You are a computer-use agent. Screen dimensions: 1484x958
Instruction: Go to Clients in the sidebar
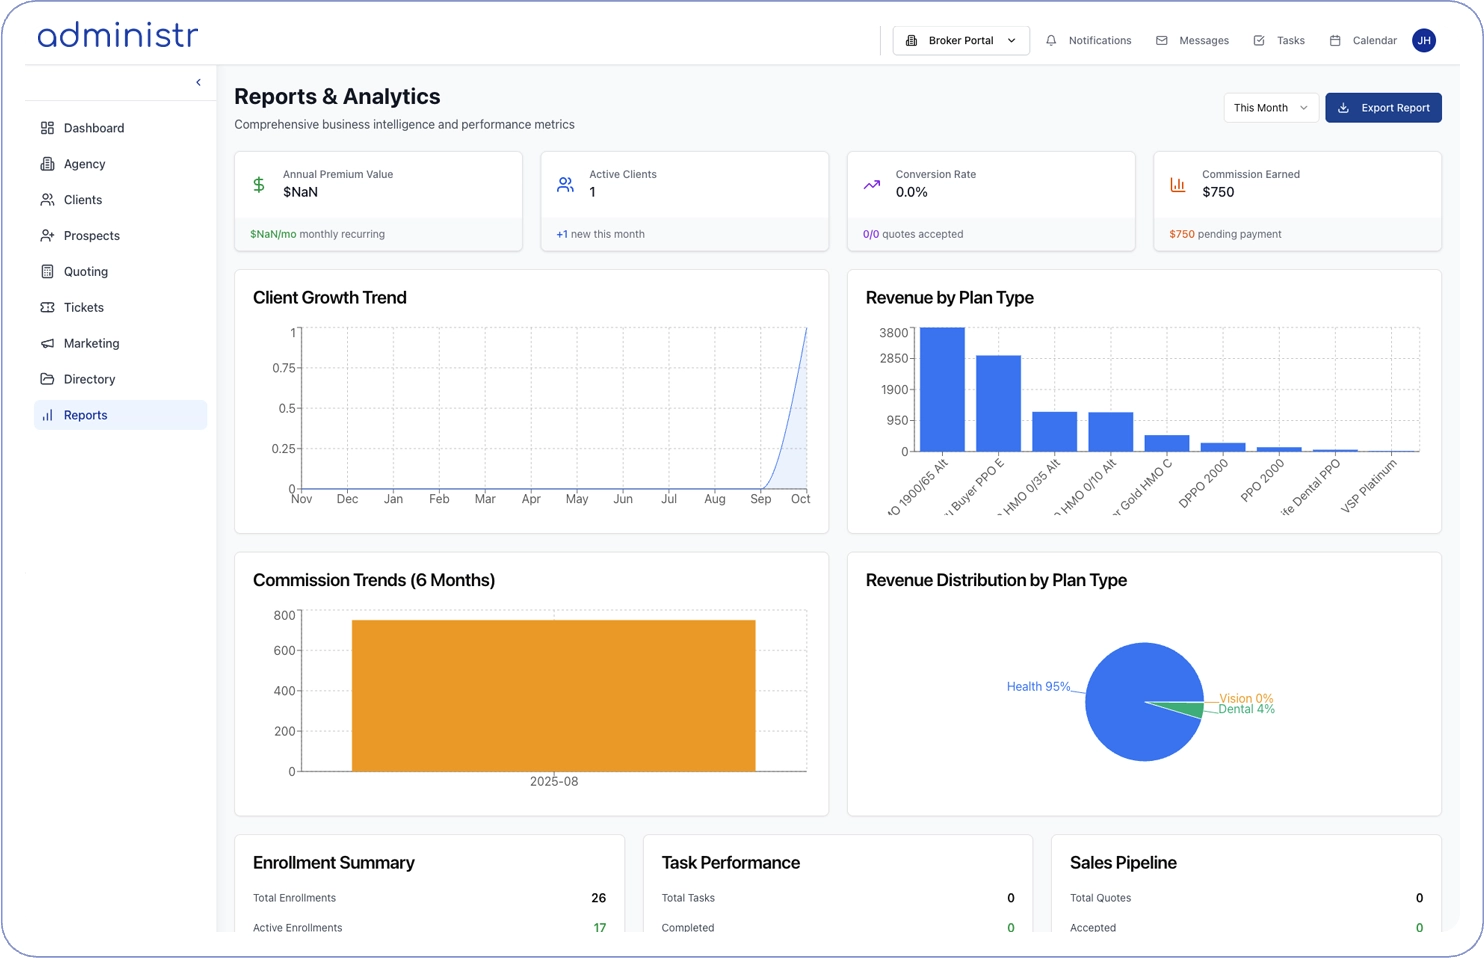[x=83, y=200]
